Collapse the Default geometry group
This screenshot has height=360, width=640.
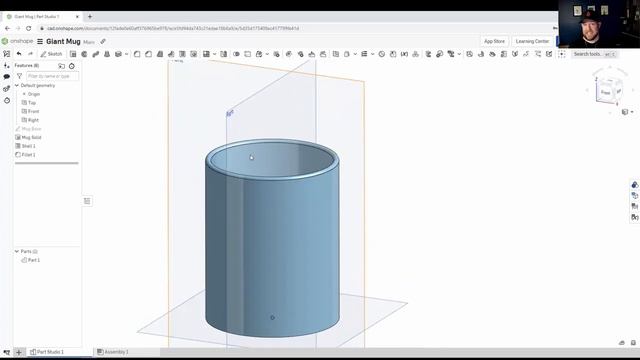17,85
